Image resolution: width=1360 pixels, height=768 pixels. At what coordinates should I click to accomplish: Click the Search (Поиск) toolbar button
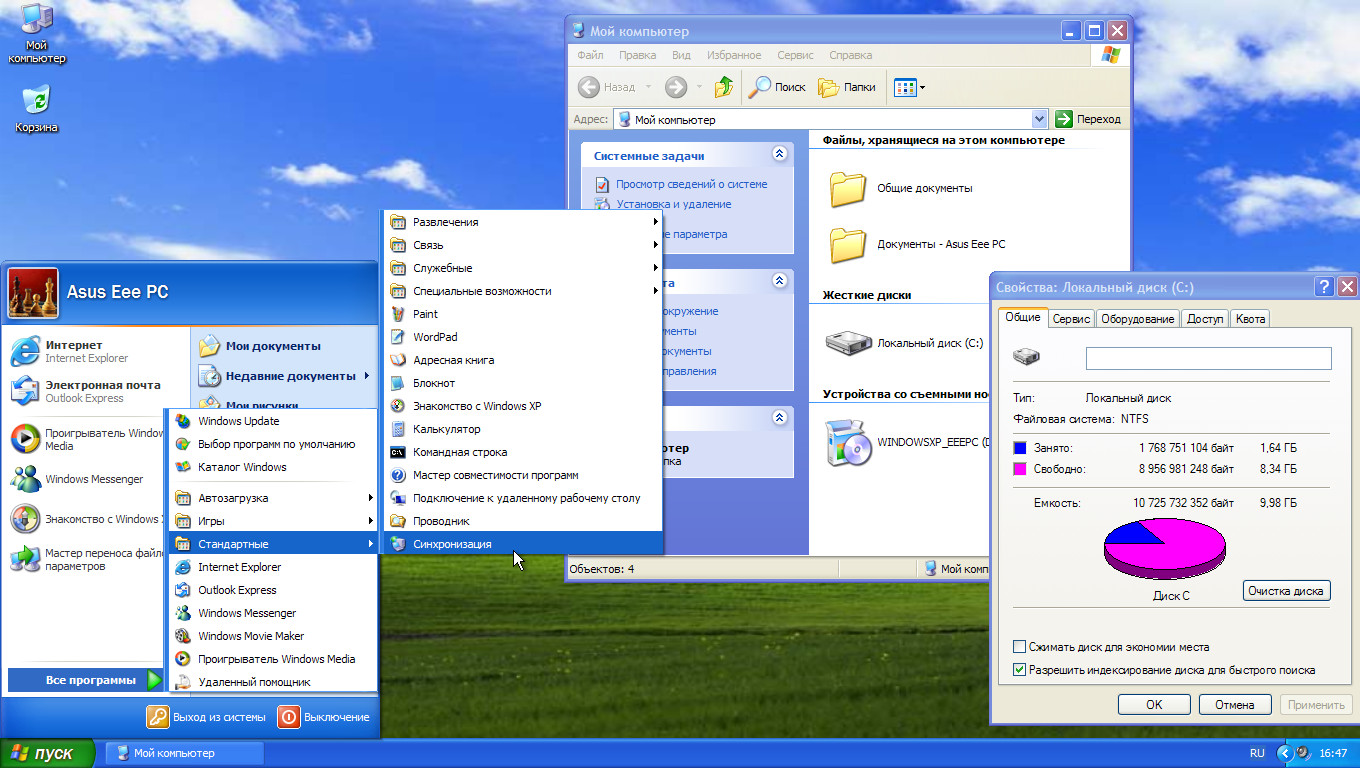[x=778, y=87]
